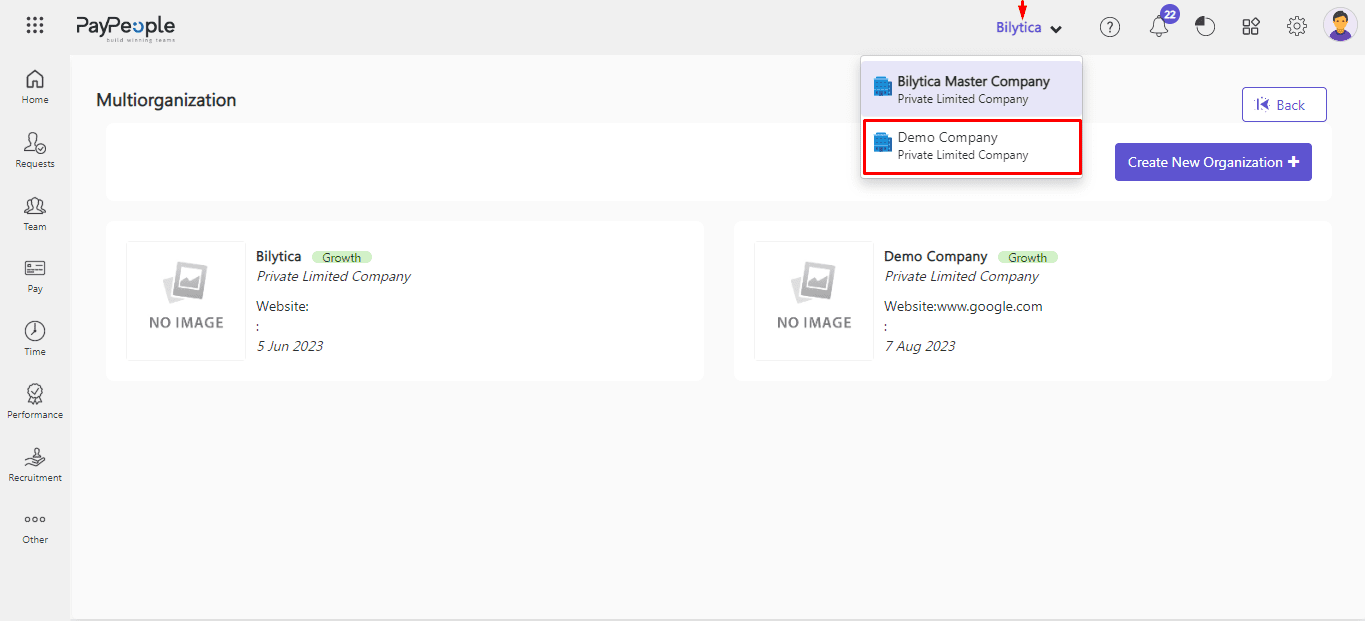Open notifications bell with 22 badge

click(1159, 26)
